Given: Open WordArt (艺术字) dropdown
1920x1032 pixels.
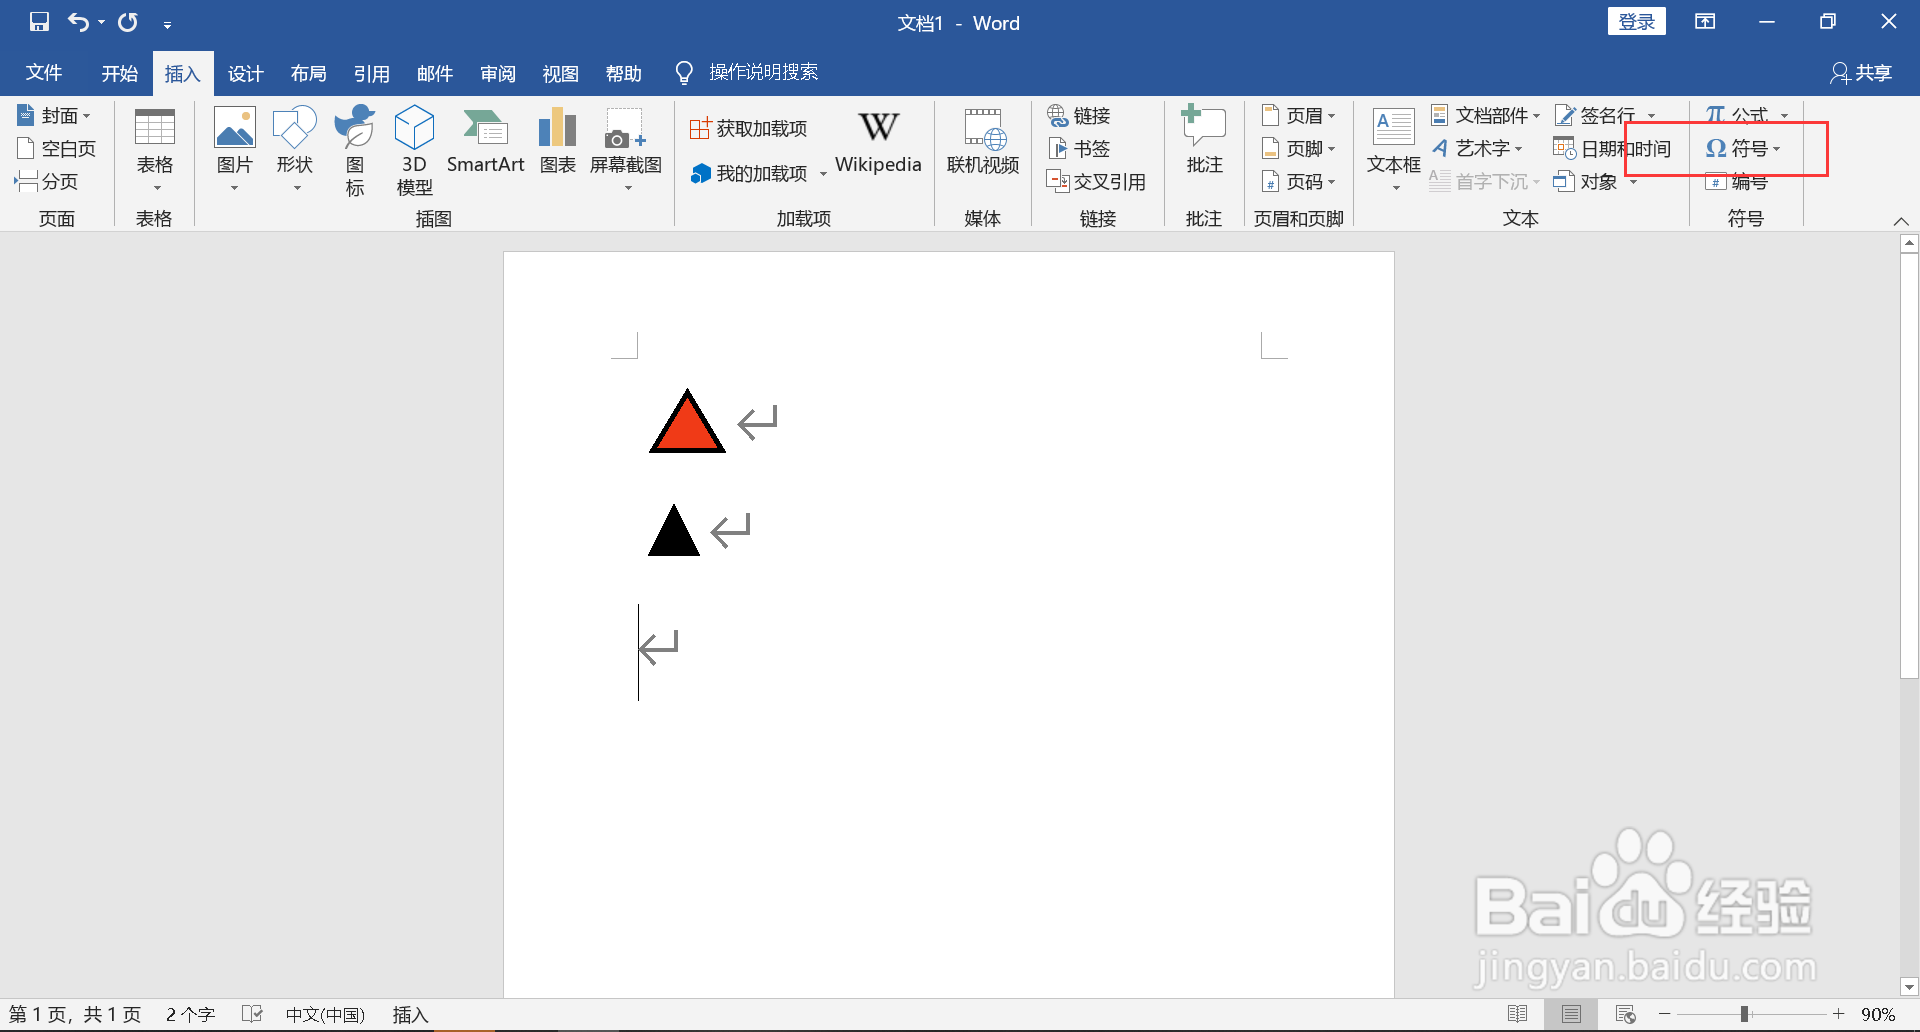Looking at the screenshot, I should [1477, 149].
